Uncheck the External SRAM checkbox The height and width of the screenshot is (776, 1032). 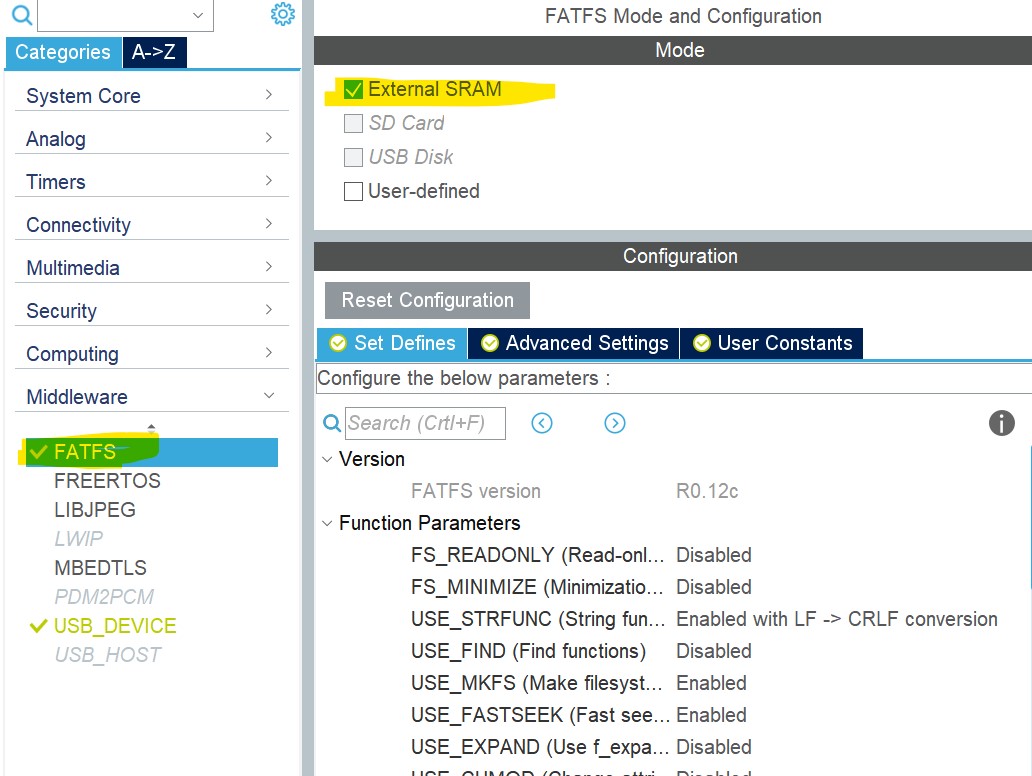[353, 89]
